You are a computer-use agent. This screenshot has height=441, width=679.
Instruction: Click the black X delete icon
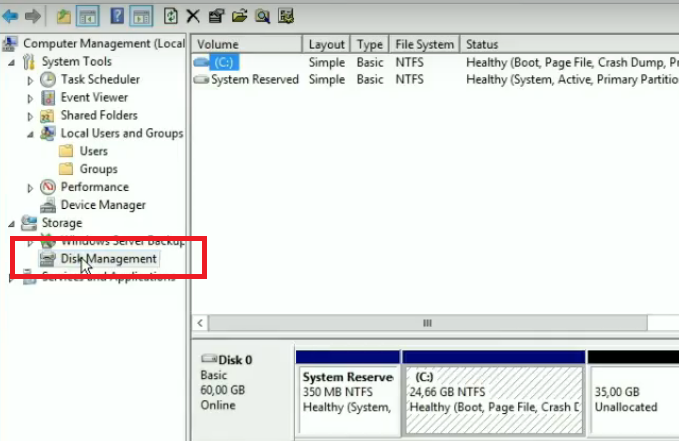point(192,16)
